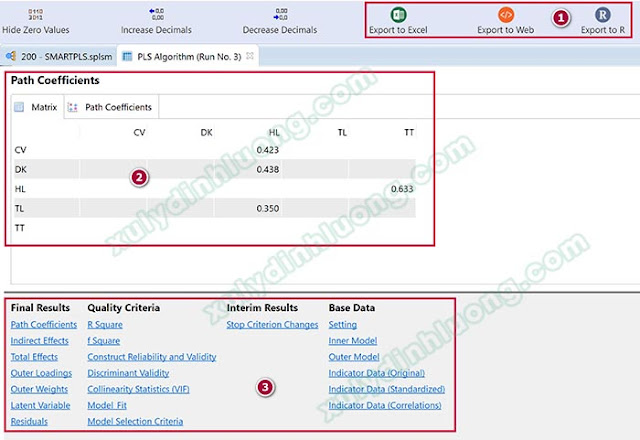Screen dimensions: 640x440
Task: Open the Discriminant Validity link
Action: 128,373
